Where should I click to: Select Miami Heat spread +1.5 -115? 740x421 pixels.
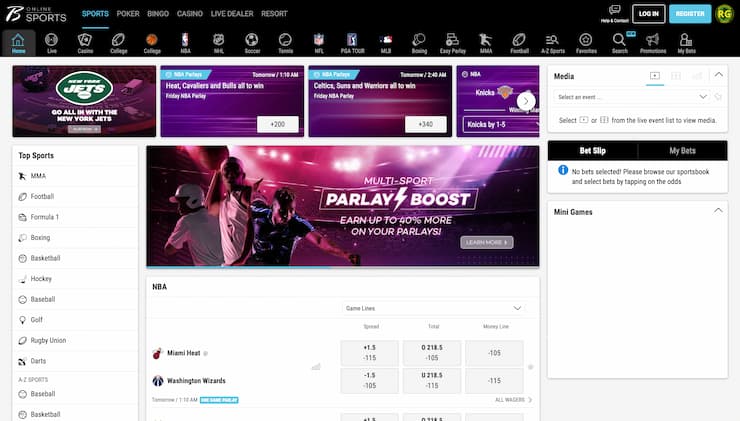(x=370, y=353)
